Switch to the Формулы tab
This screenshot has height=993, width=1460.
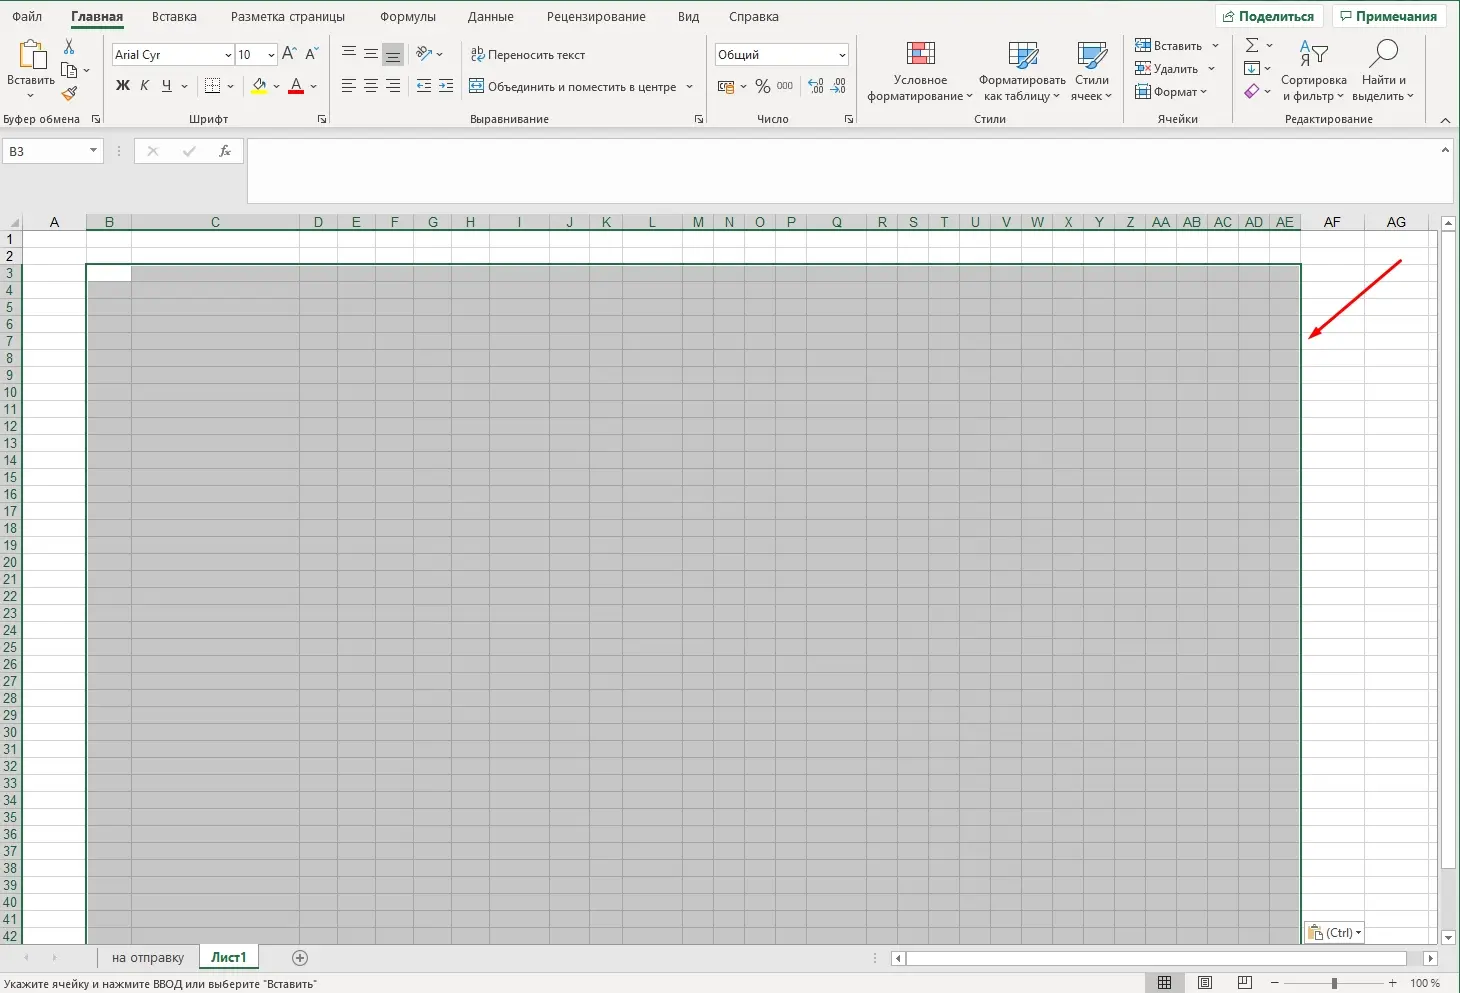point(408,17)
